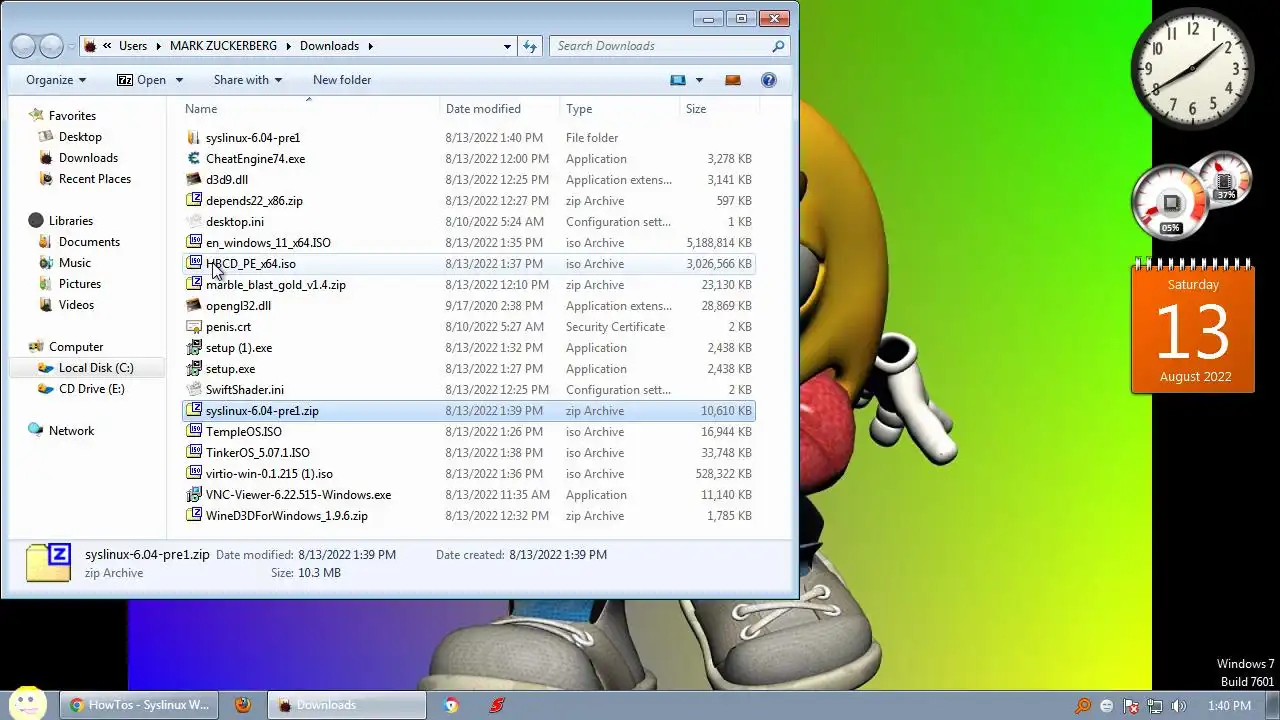The width and height of the screenshot is (1280, 720).
Task: Select the TempleOS.ISO file name
Action: pos(244,432)
